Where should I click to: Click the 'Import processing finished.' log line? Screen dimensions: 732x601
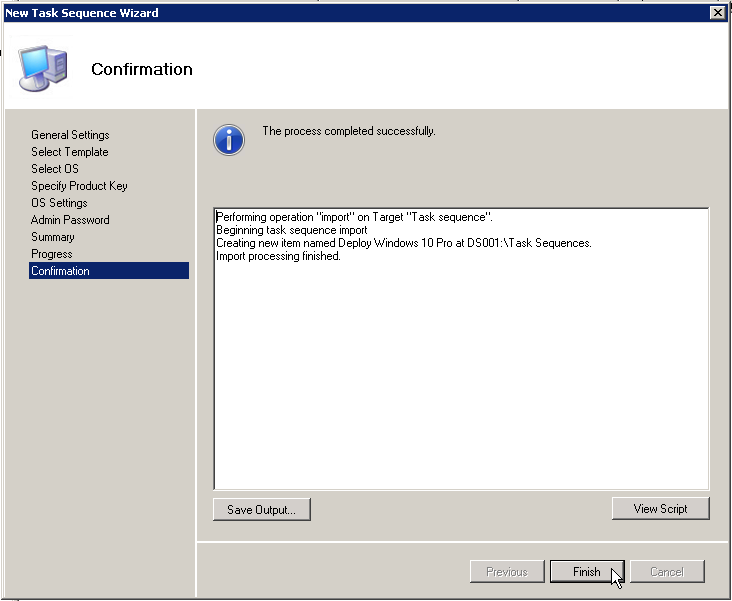tap(279, 256)
